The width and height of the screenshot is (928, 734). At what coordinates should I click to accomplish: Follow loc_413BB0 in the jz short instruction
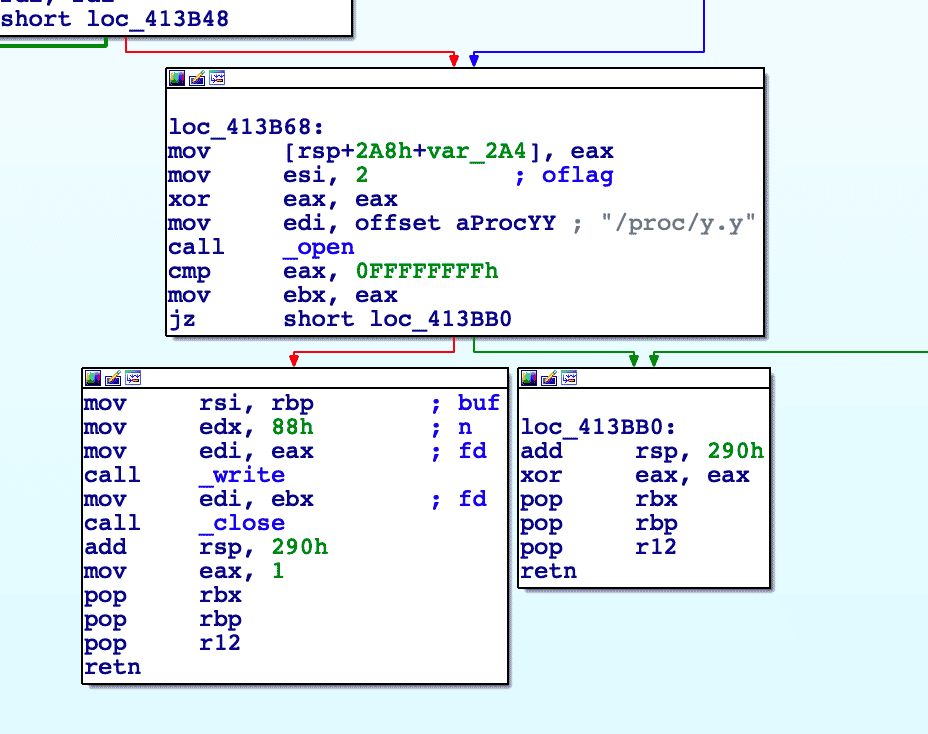pyautogui.click(x=440, y=320)
